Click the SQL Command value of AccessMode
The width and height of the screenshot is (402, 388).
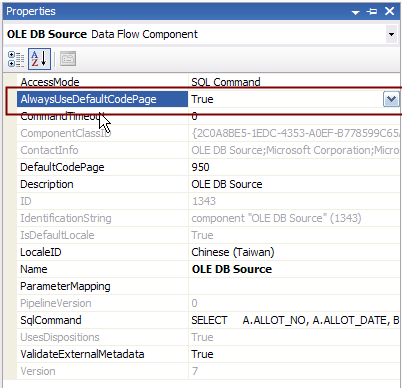pos(226,82)
